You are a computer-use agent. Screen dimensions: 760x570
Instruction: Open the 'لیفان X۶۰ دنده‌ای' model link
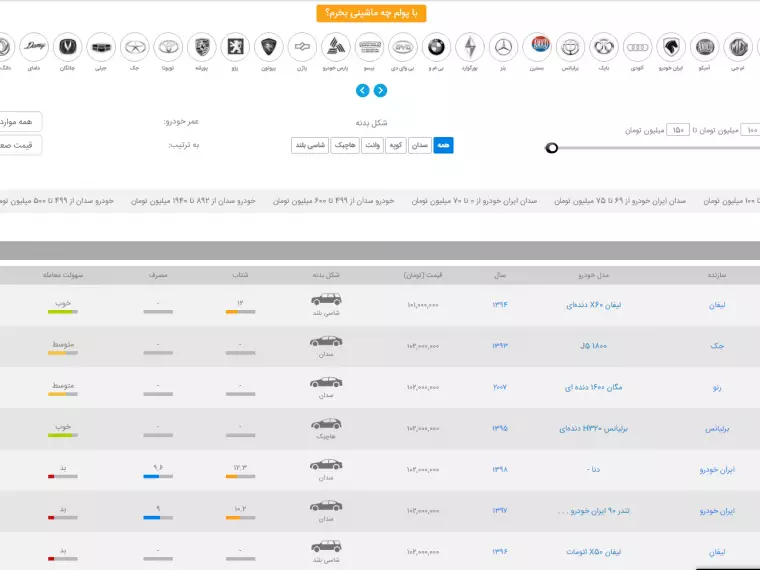593,305
